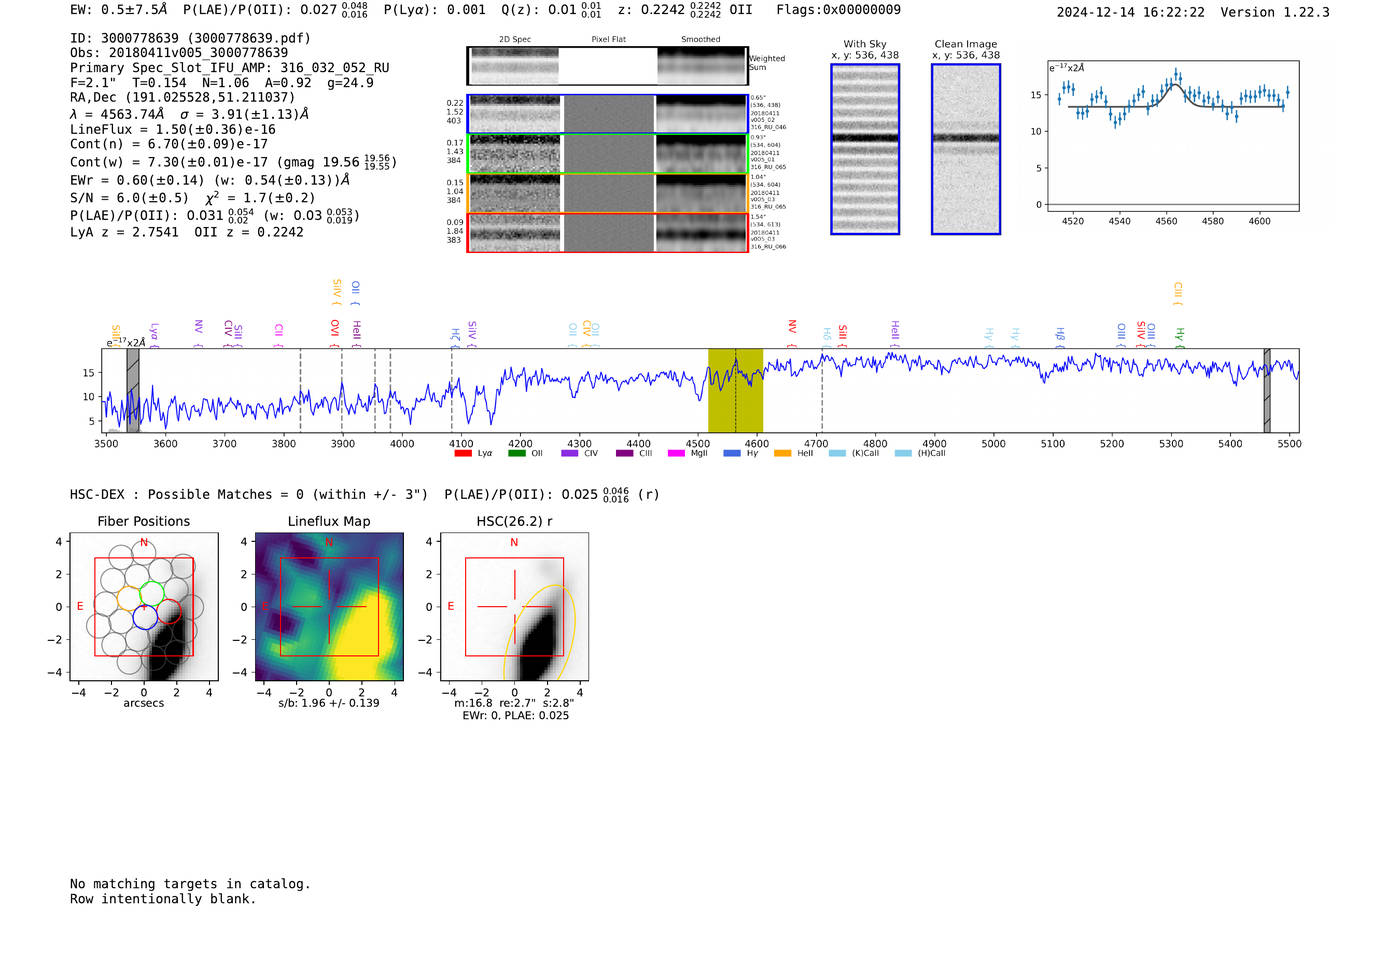1400x953 pixels.
Task: Click the ID 3000778639 line
Action: [x=190, y=38]
